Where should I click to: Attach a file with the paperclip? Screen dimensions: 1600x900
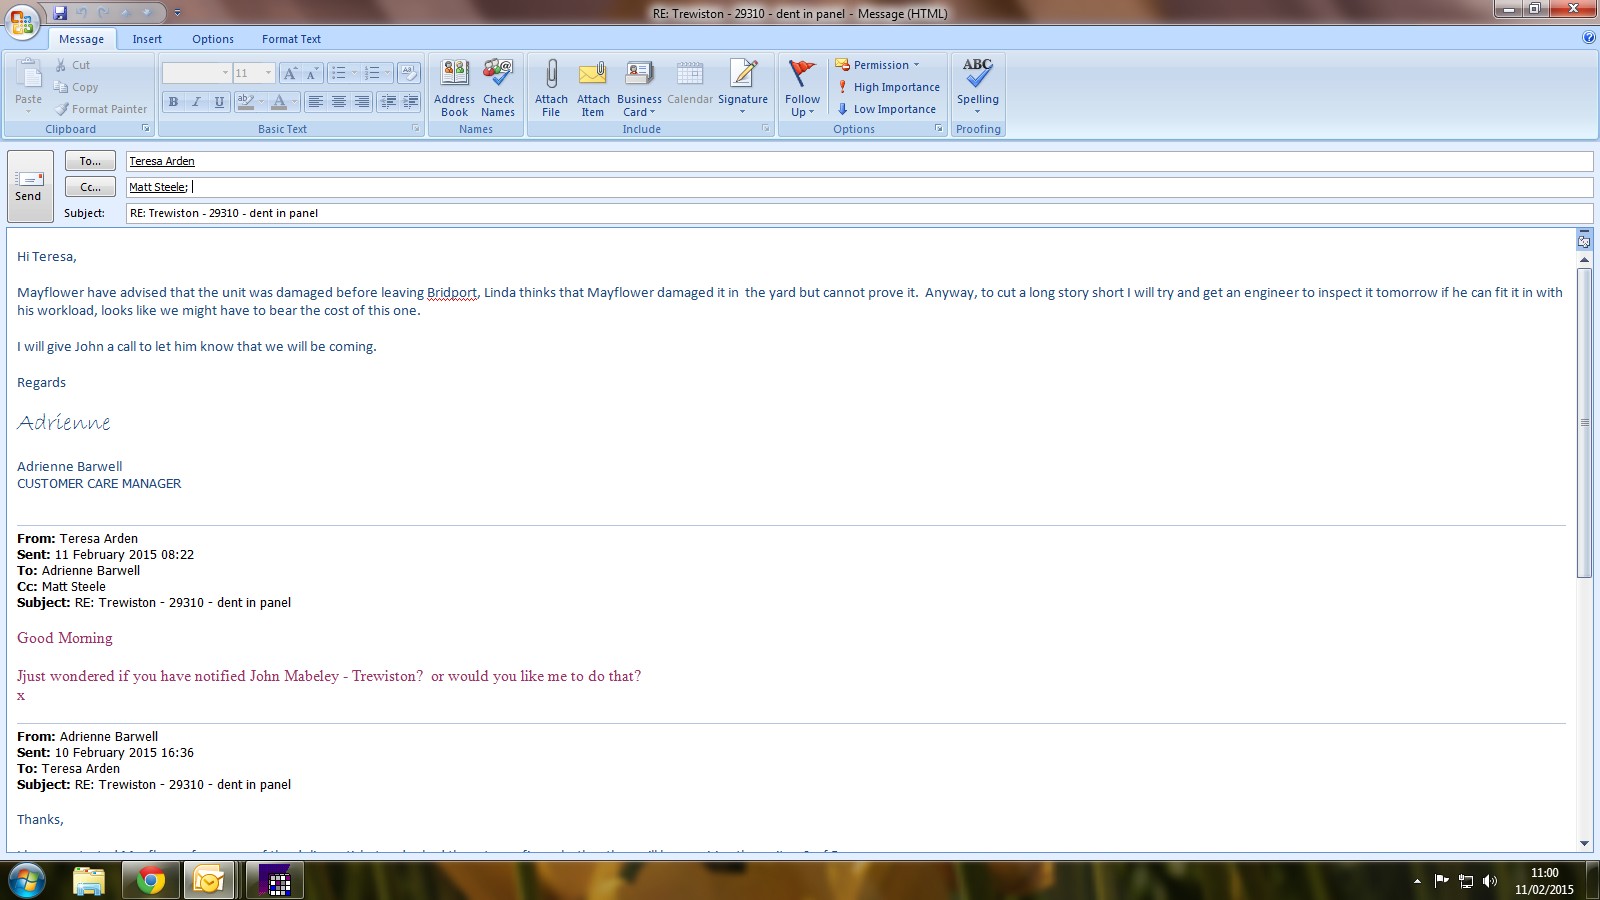(551, 88)
